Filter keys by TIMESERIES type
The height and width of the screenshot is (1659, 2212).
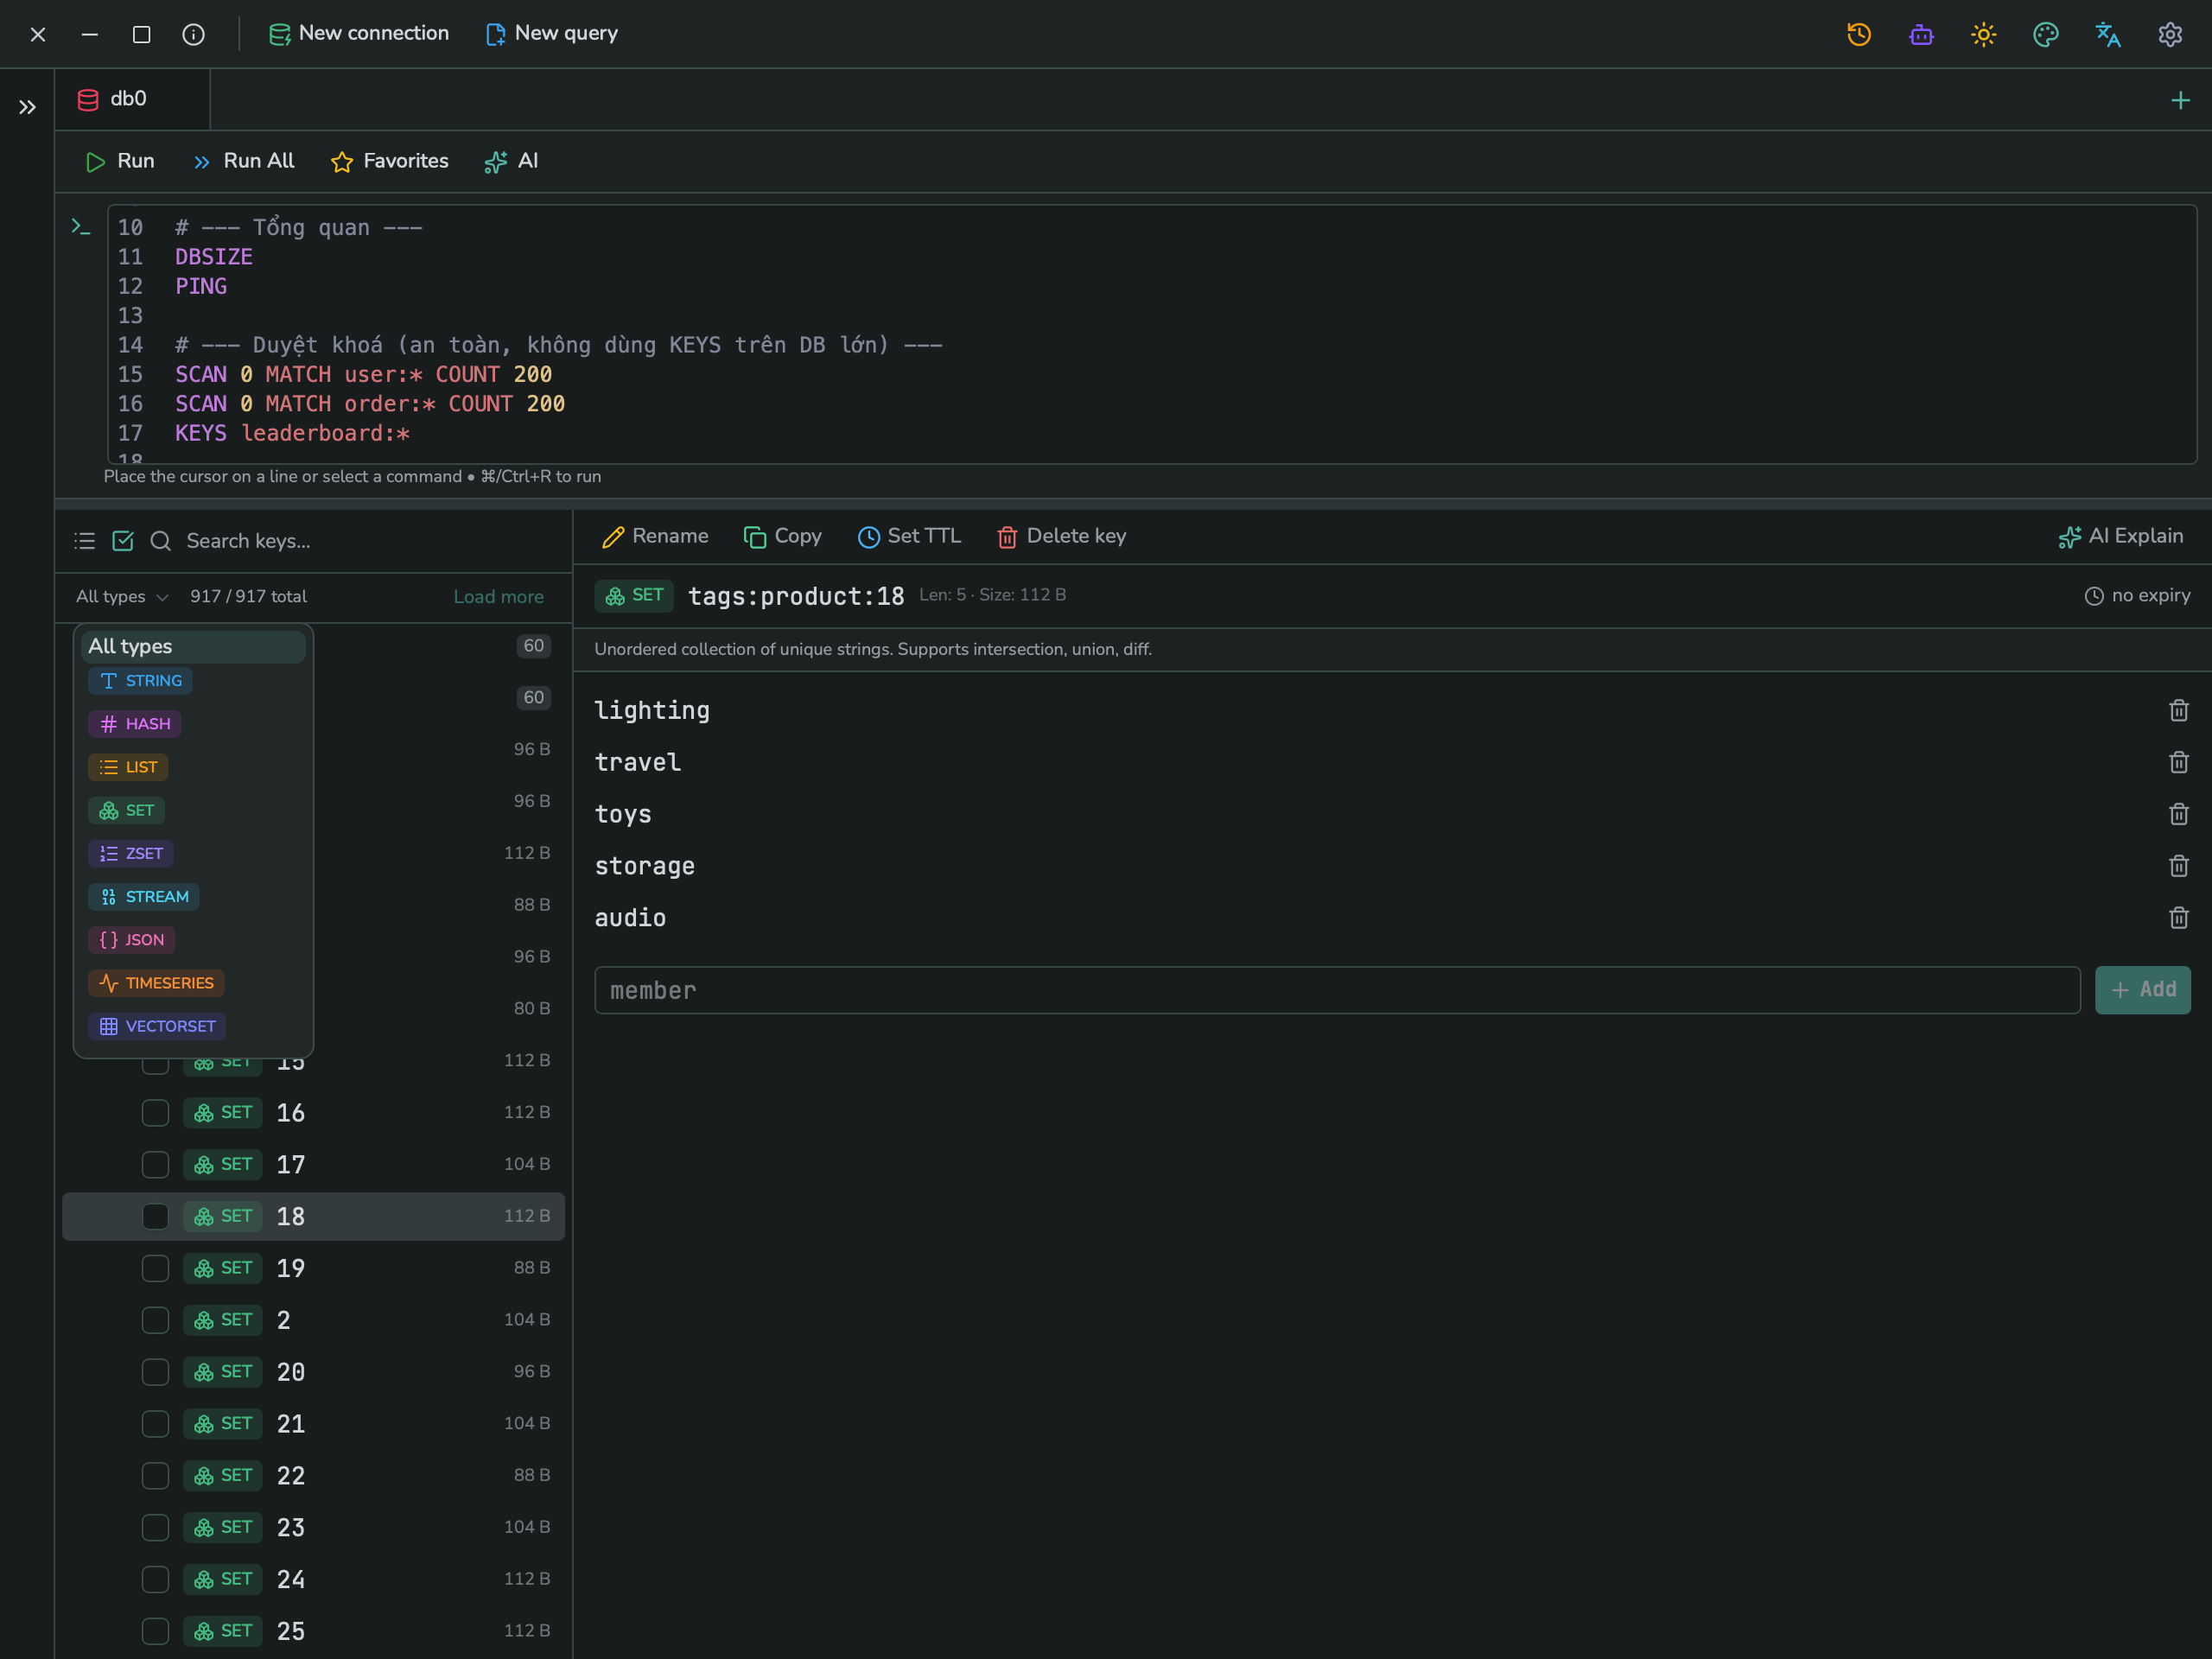click(x=156, y=983)
